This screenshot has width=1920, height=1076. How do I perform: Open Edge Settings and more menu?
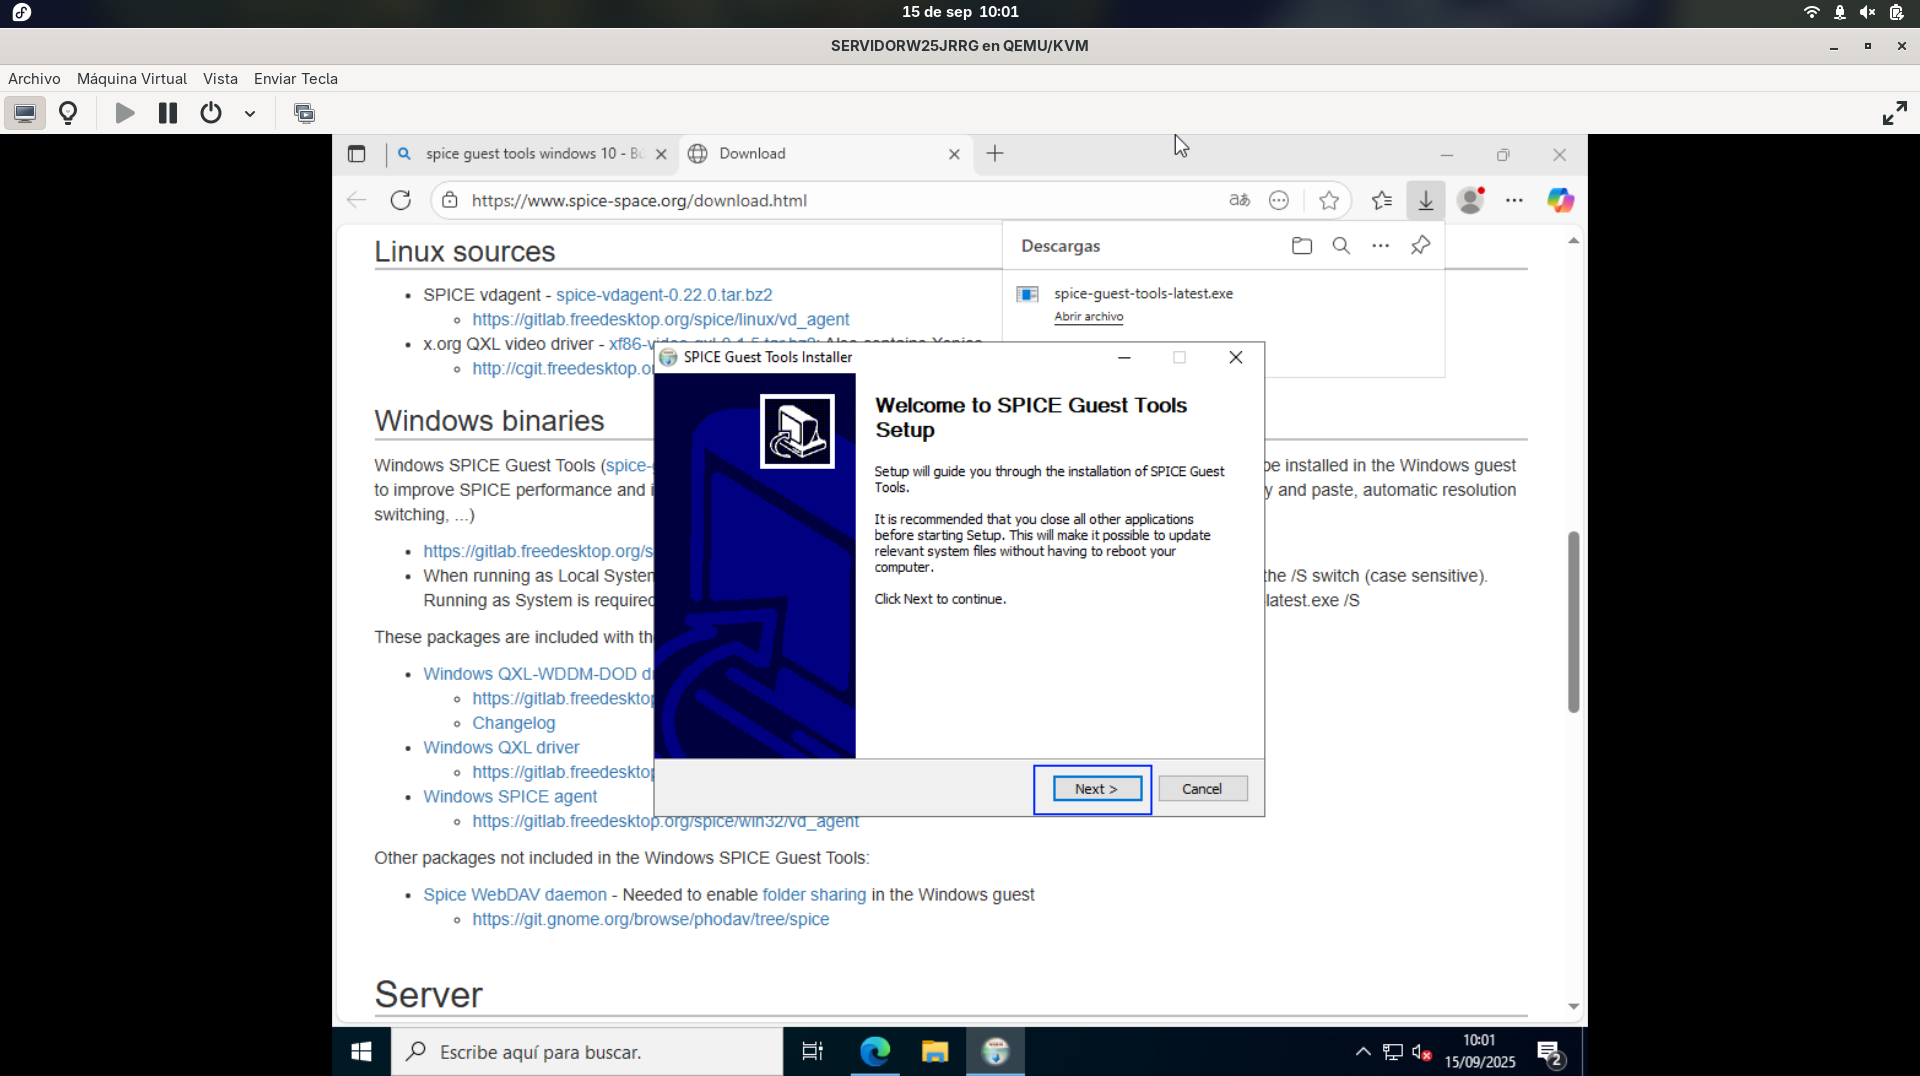click(1515, 201)
